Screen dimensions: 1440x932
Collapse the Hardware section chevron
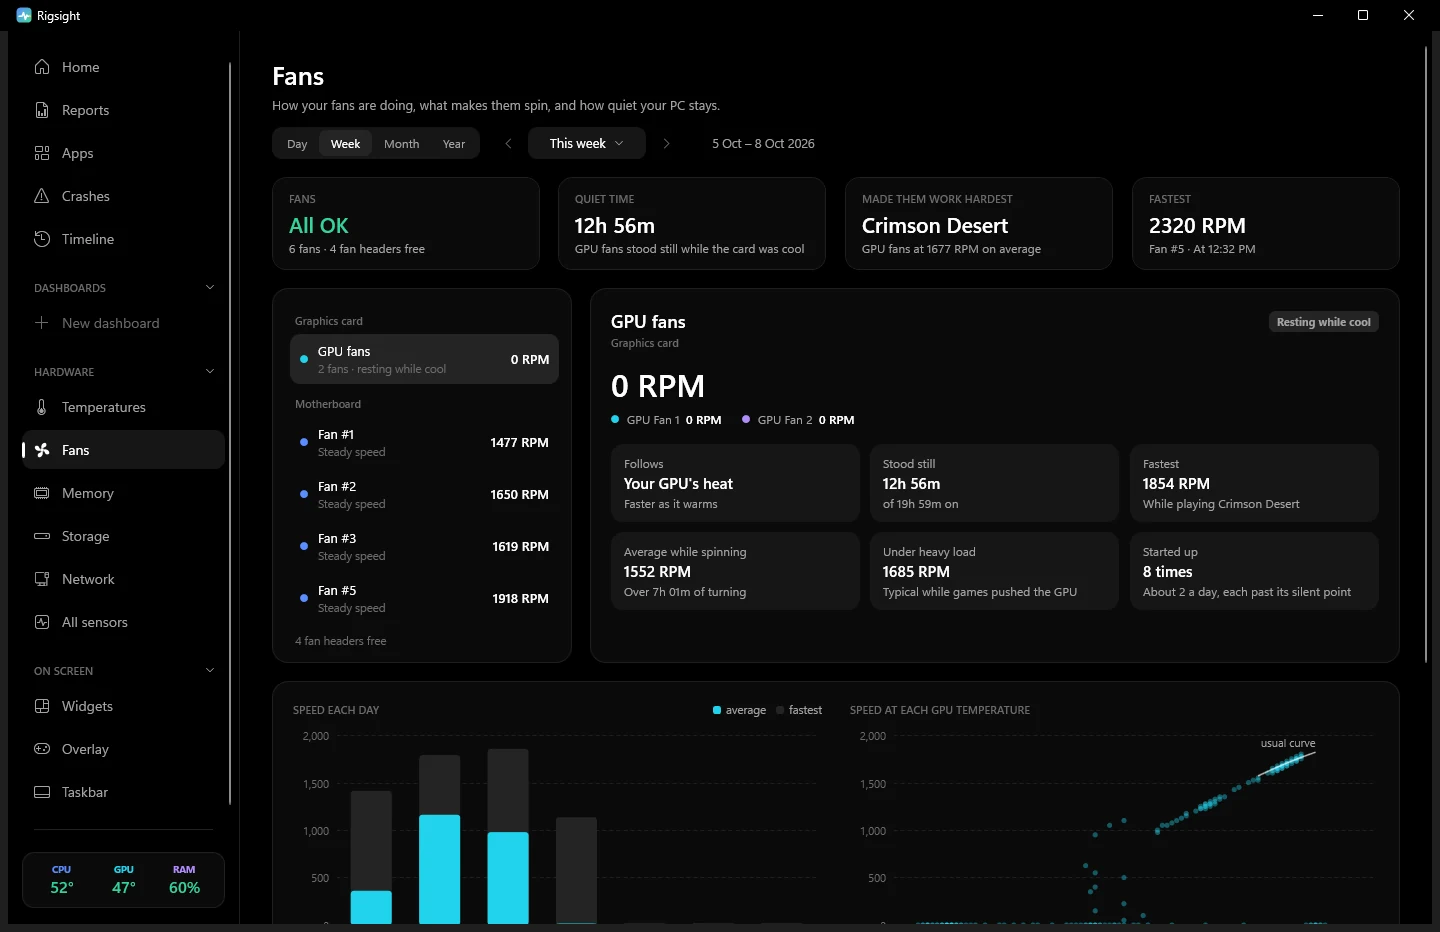pos(210,371)
